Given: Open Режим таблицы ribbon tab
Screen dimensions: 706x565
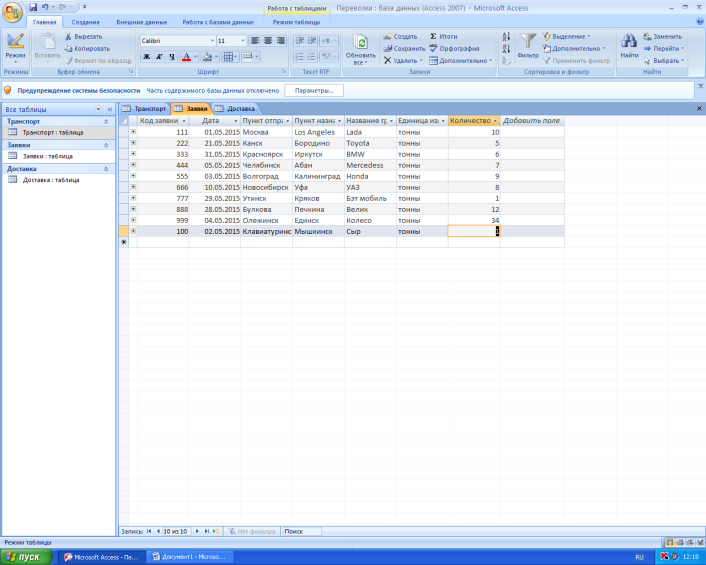Looking at the screenshot, I should (296, 22).
